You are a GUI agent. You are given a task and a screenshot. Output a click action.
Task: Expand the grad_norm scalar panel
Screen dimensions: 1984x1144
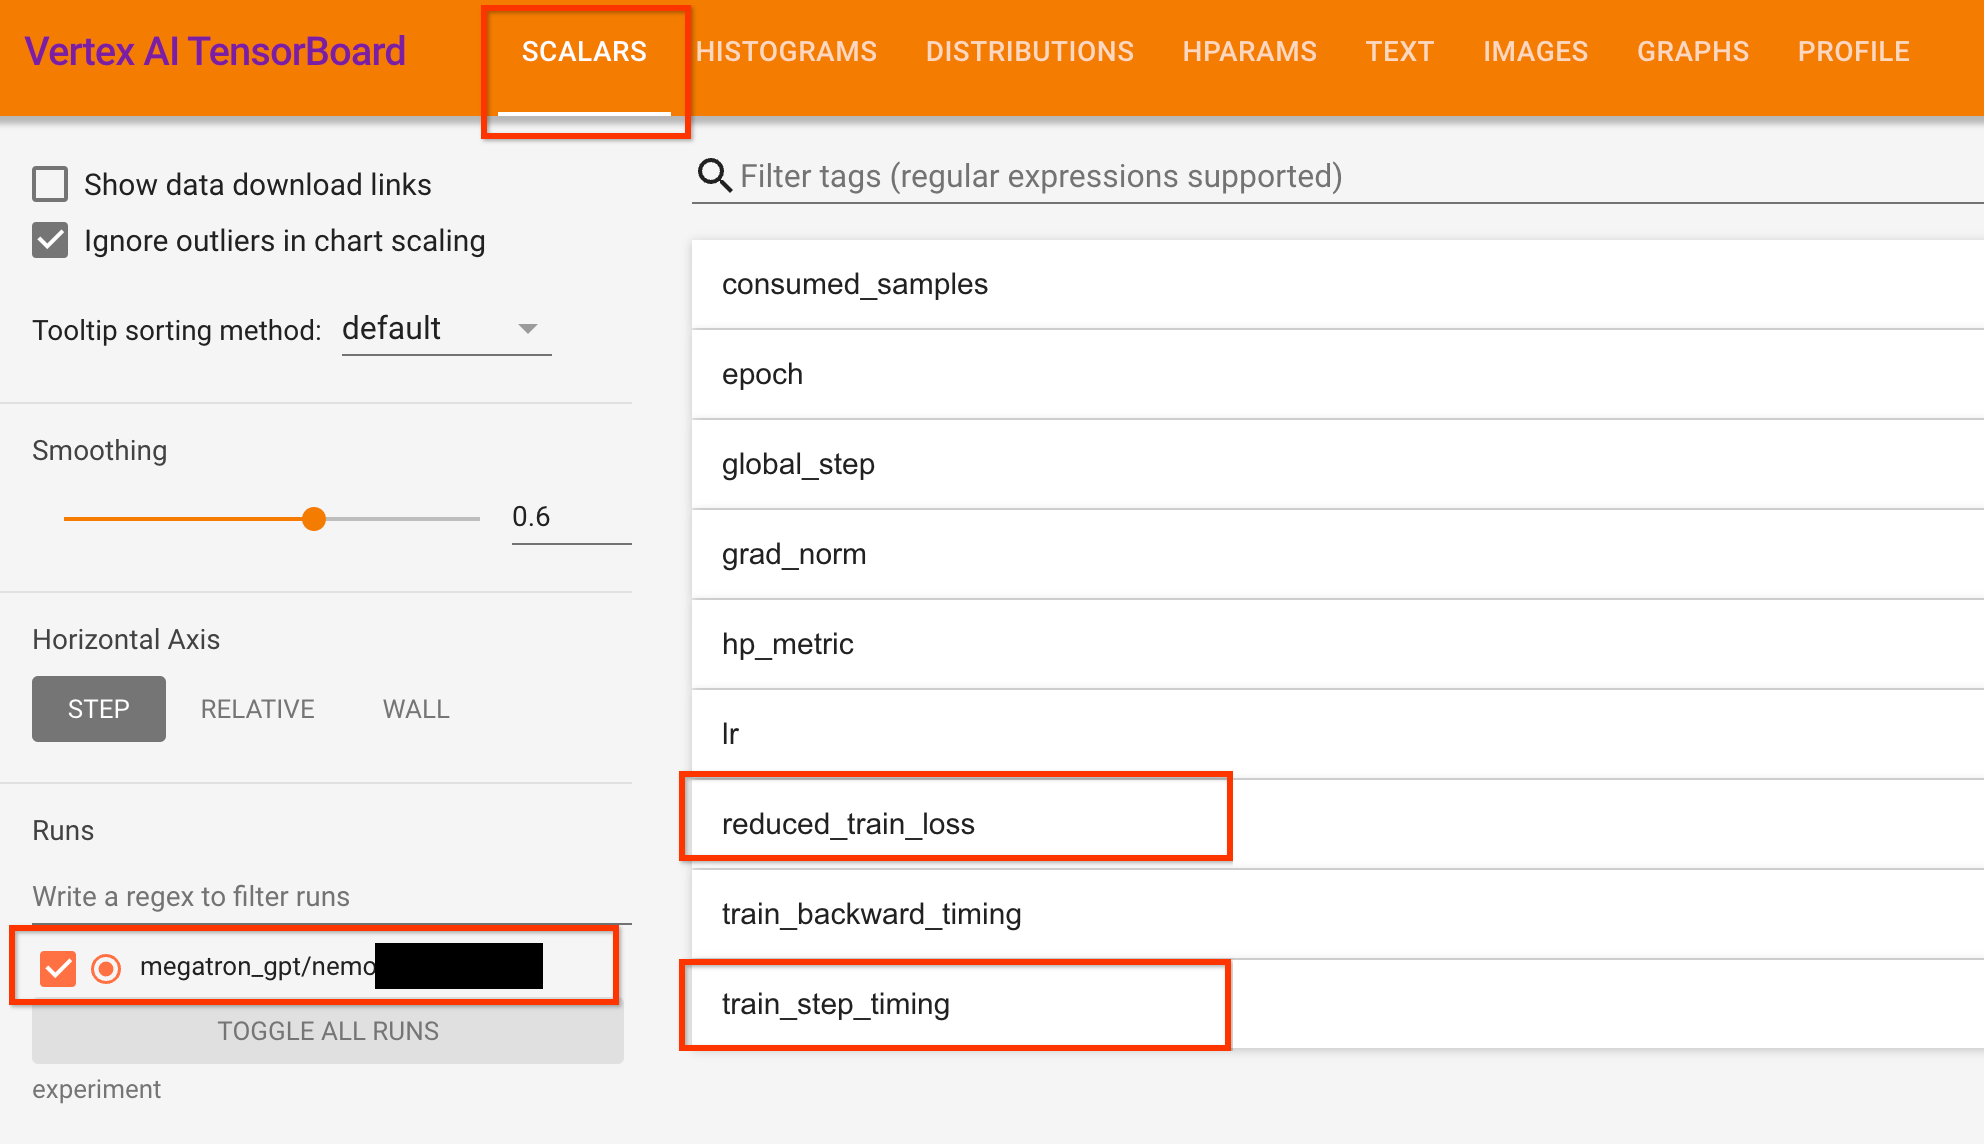tap(794, 554)
